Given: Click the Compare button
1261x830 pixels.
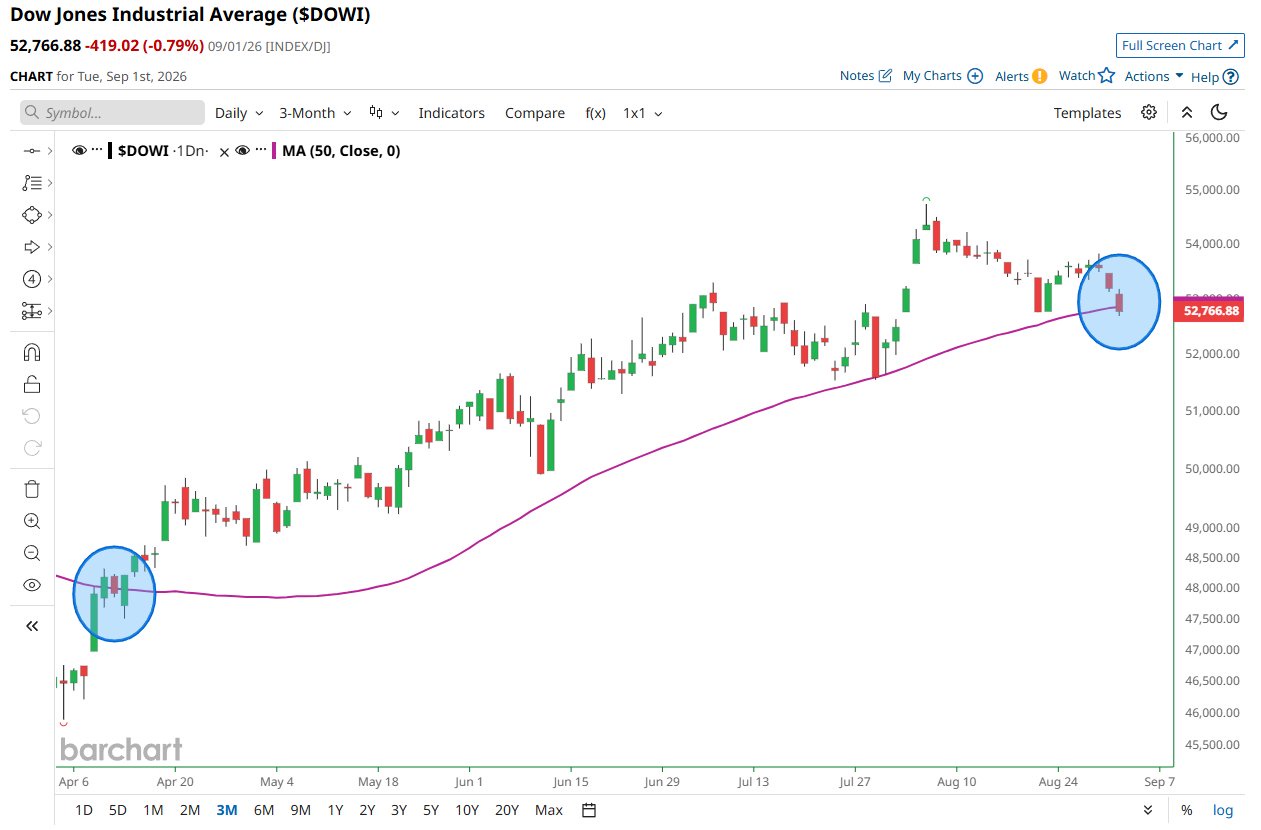Looking at the screenshot, I should pos(535,113).
